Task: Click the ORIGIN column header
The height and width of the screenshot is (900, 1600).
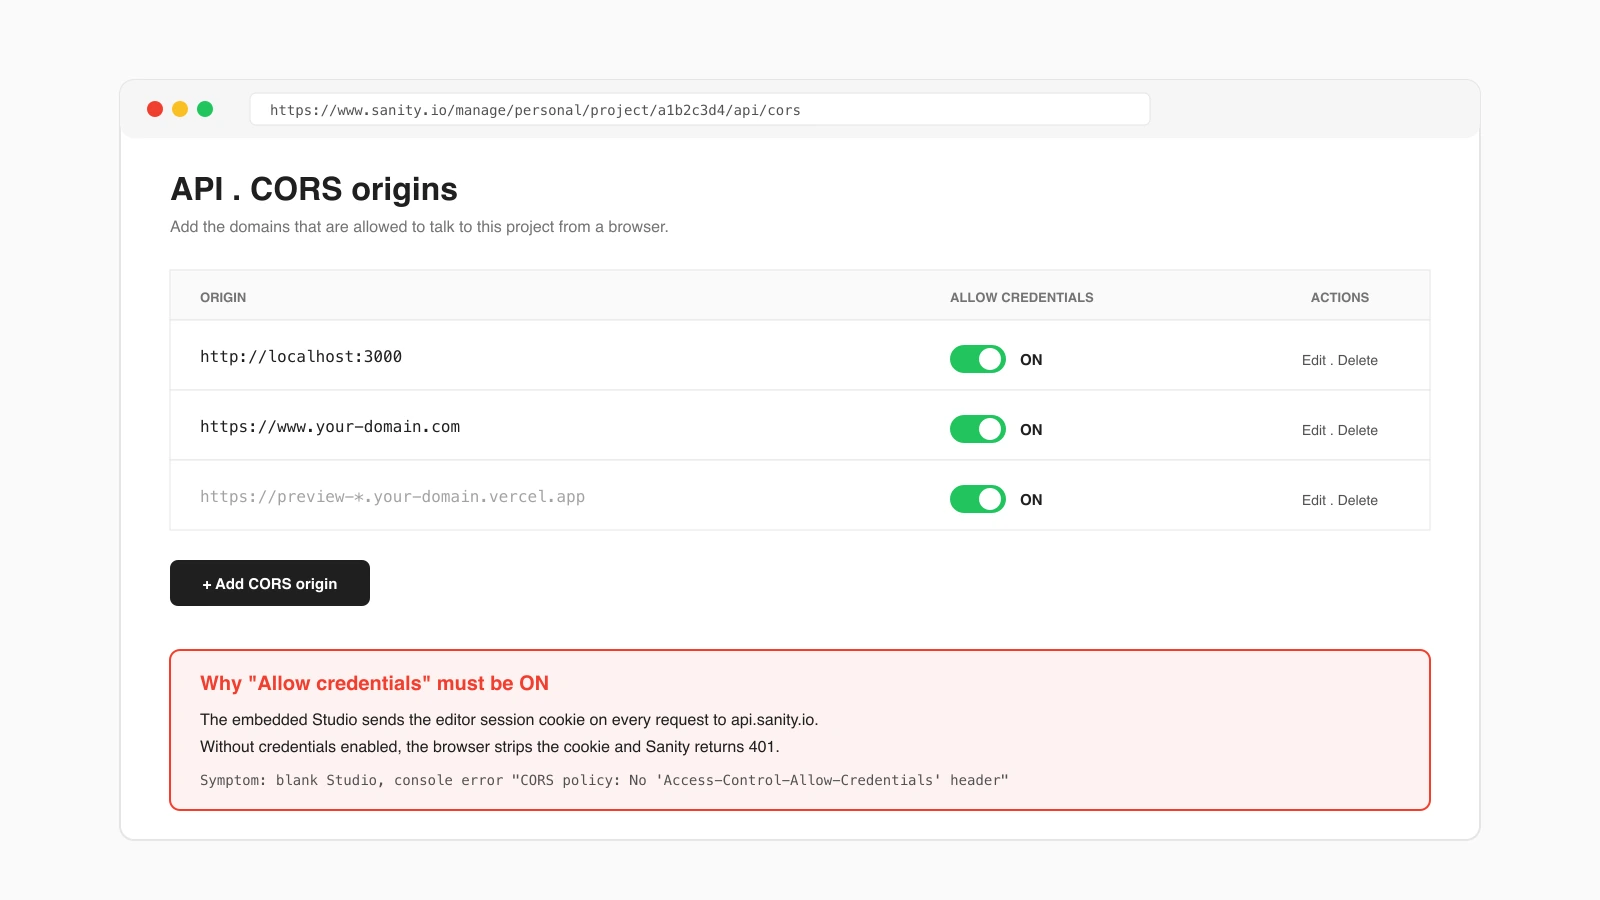Action: [223, 297]
